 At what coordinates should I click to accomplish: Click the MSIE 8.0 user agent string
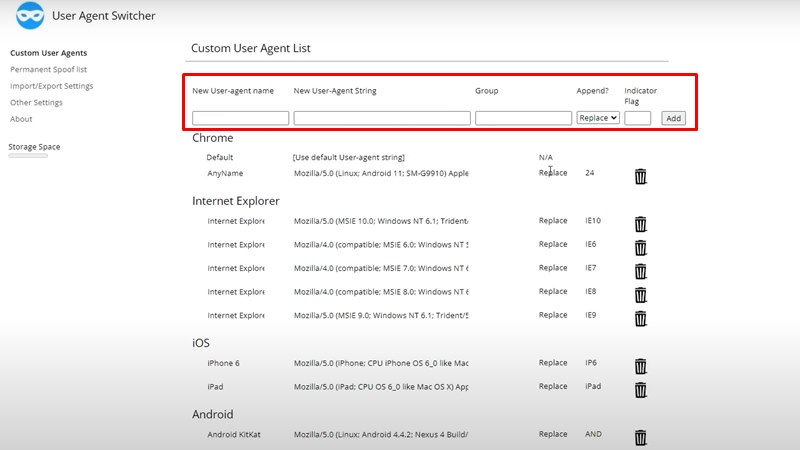tap(381, 292)
